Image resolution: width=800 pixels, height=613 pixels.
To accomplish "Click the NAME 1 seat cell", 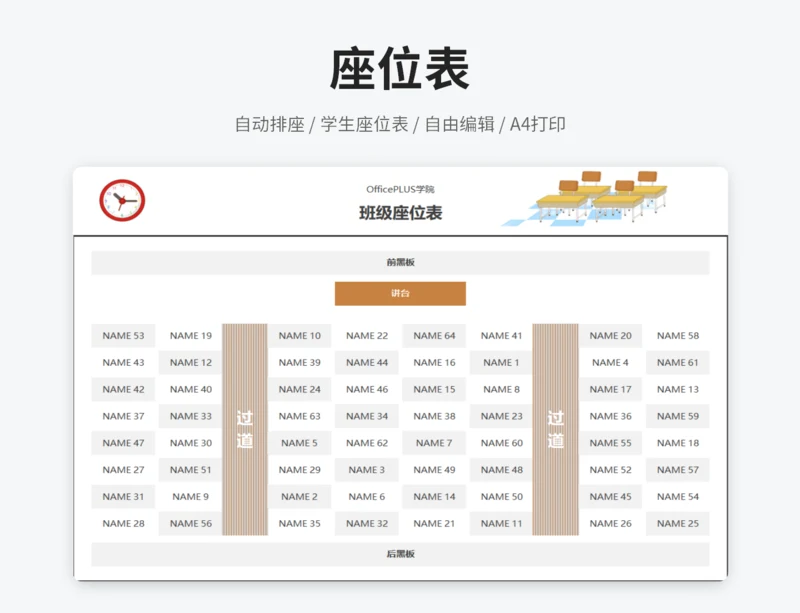I will click(x=500, y=362).
